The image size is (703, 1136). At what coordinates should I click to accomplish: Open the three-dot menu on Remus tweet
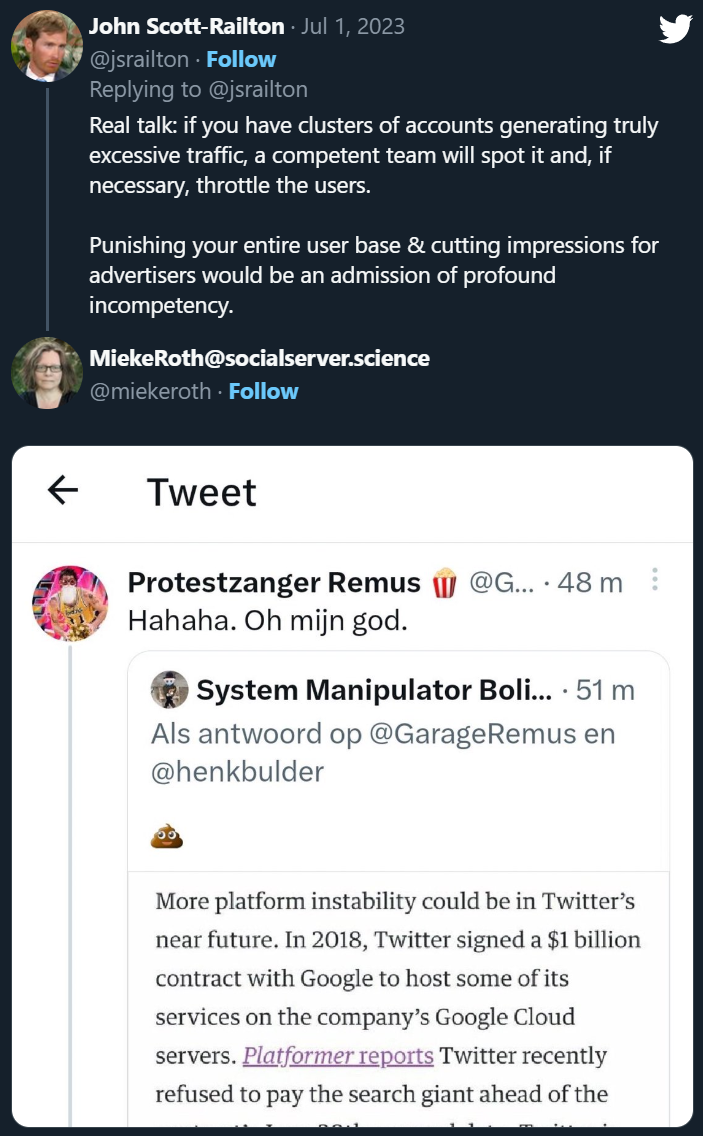(x=655, y=580)
